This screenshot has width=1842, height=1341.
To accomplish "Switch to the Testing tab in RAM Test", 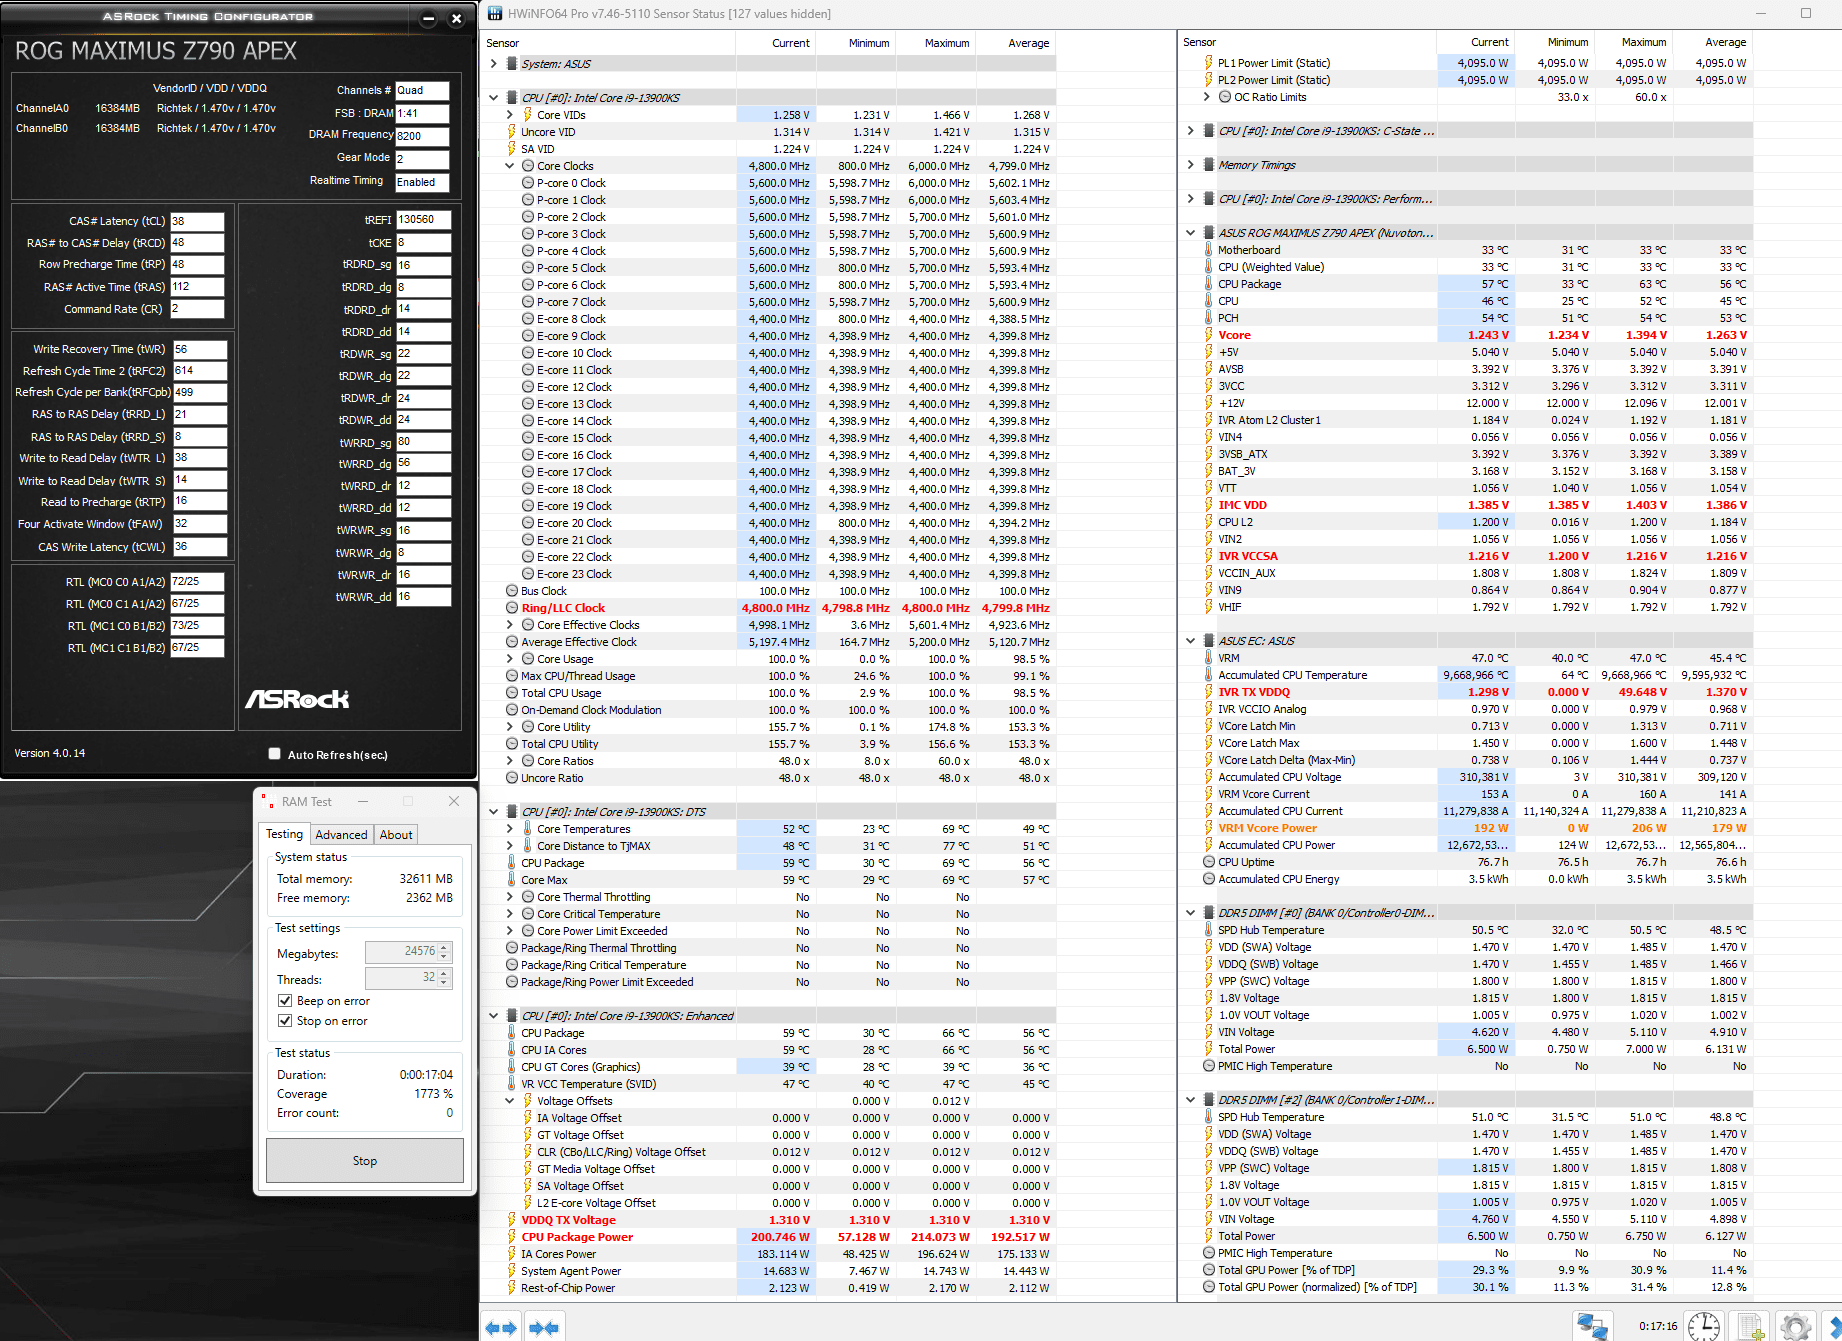I will (284, 834).
